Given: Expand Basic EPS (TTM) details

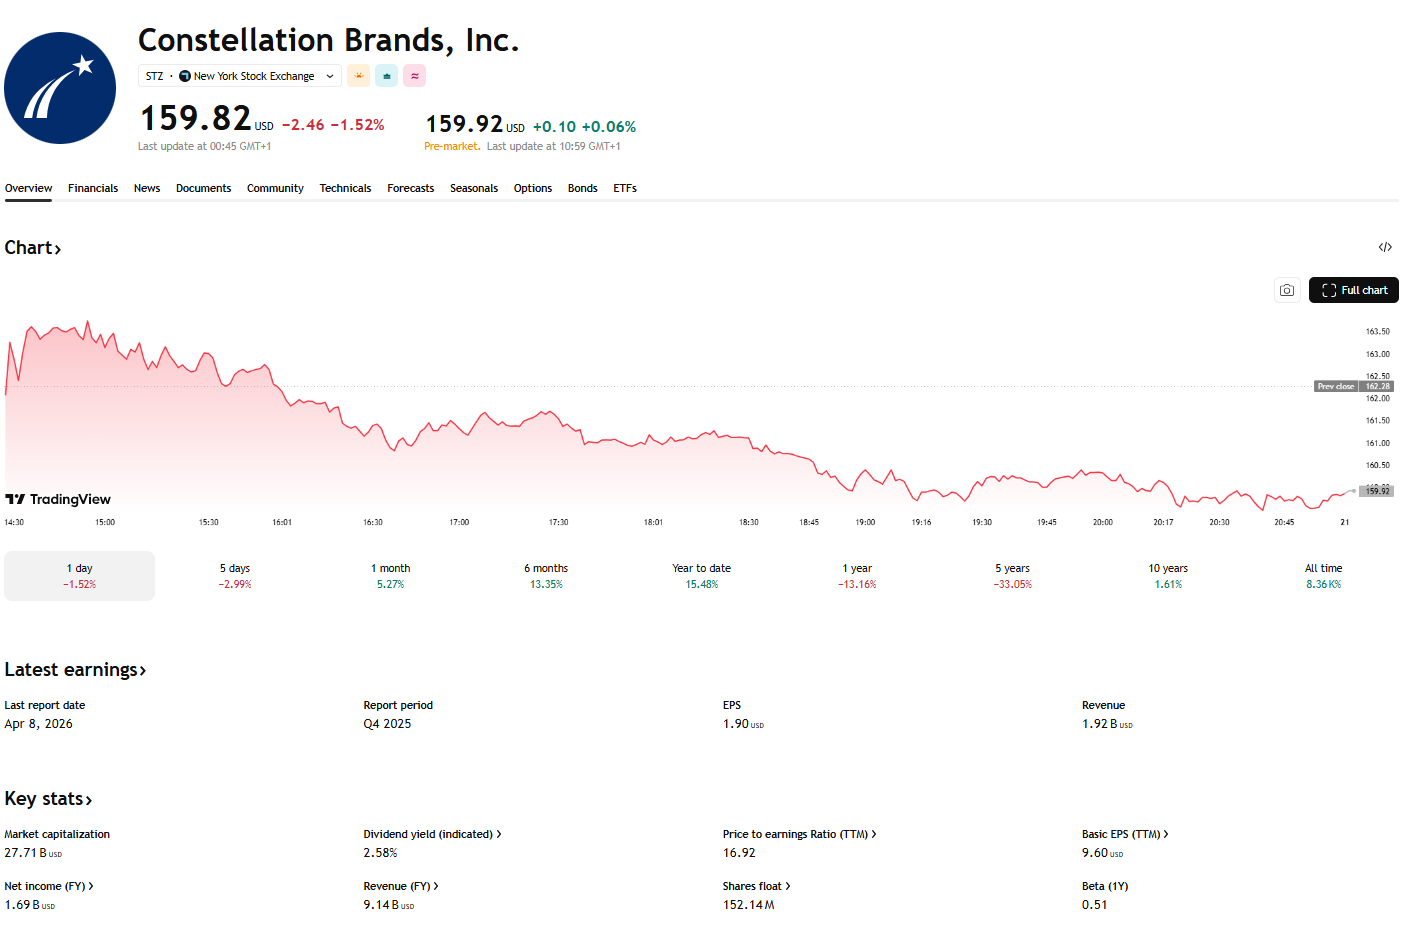Looking at the screenshot, I should pyautogui.click(x=1125, y=834).
